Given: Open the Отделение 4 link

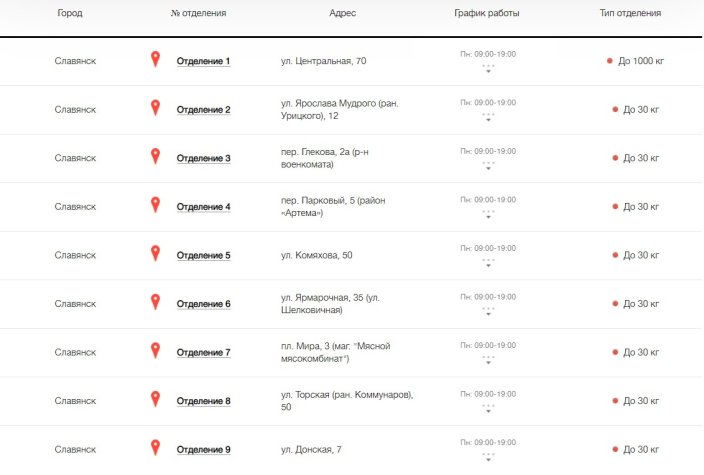Looking at the screenshot, I should (x=203, y=207).
